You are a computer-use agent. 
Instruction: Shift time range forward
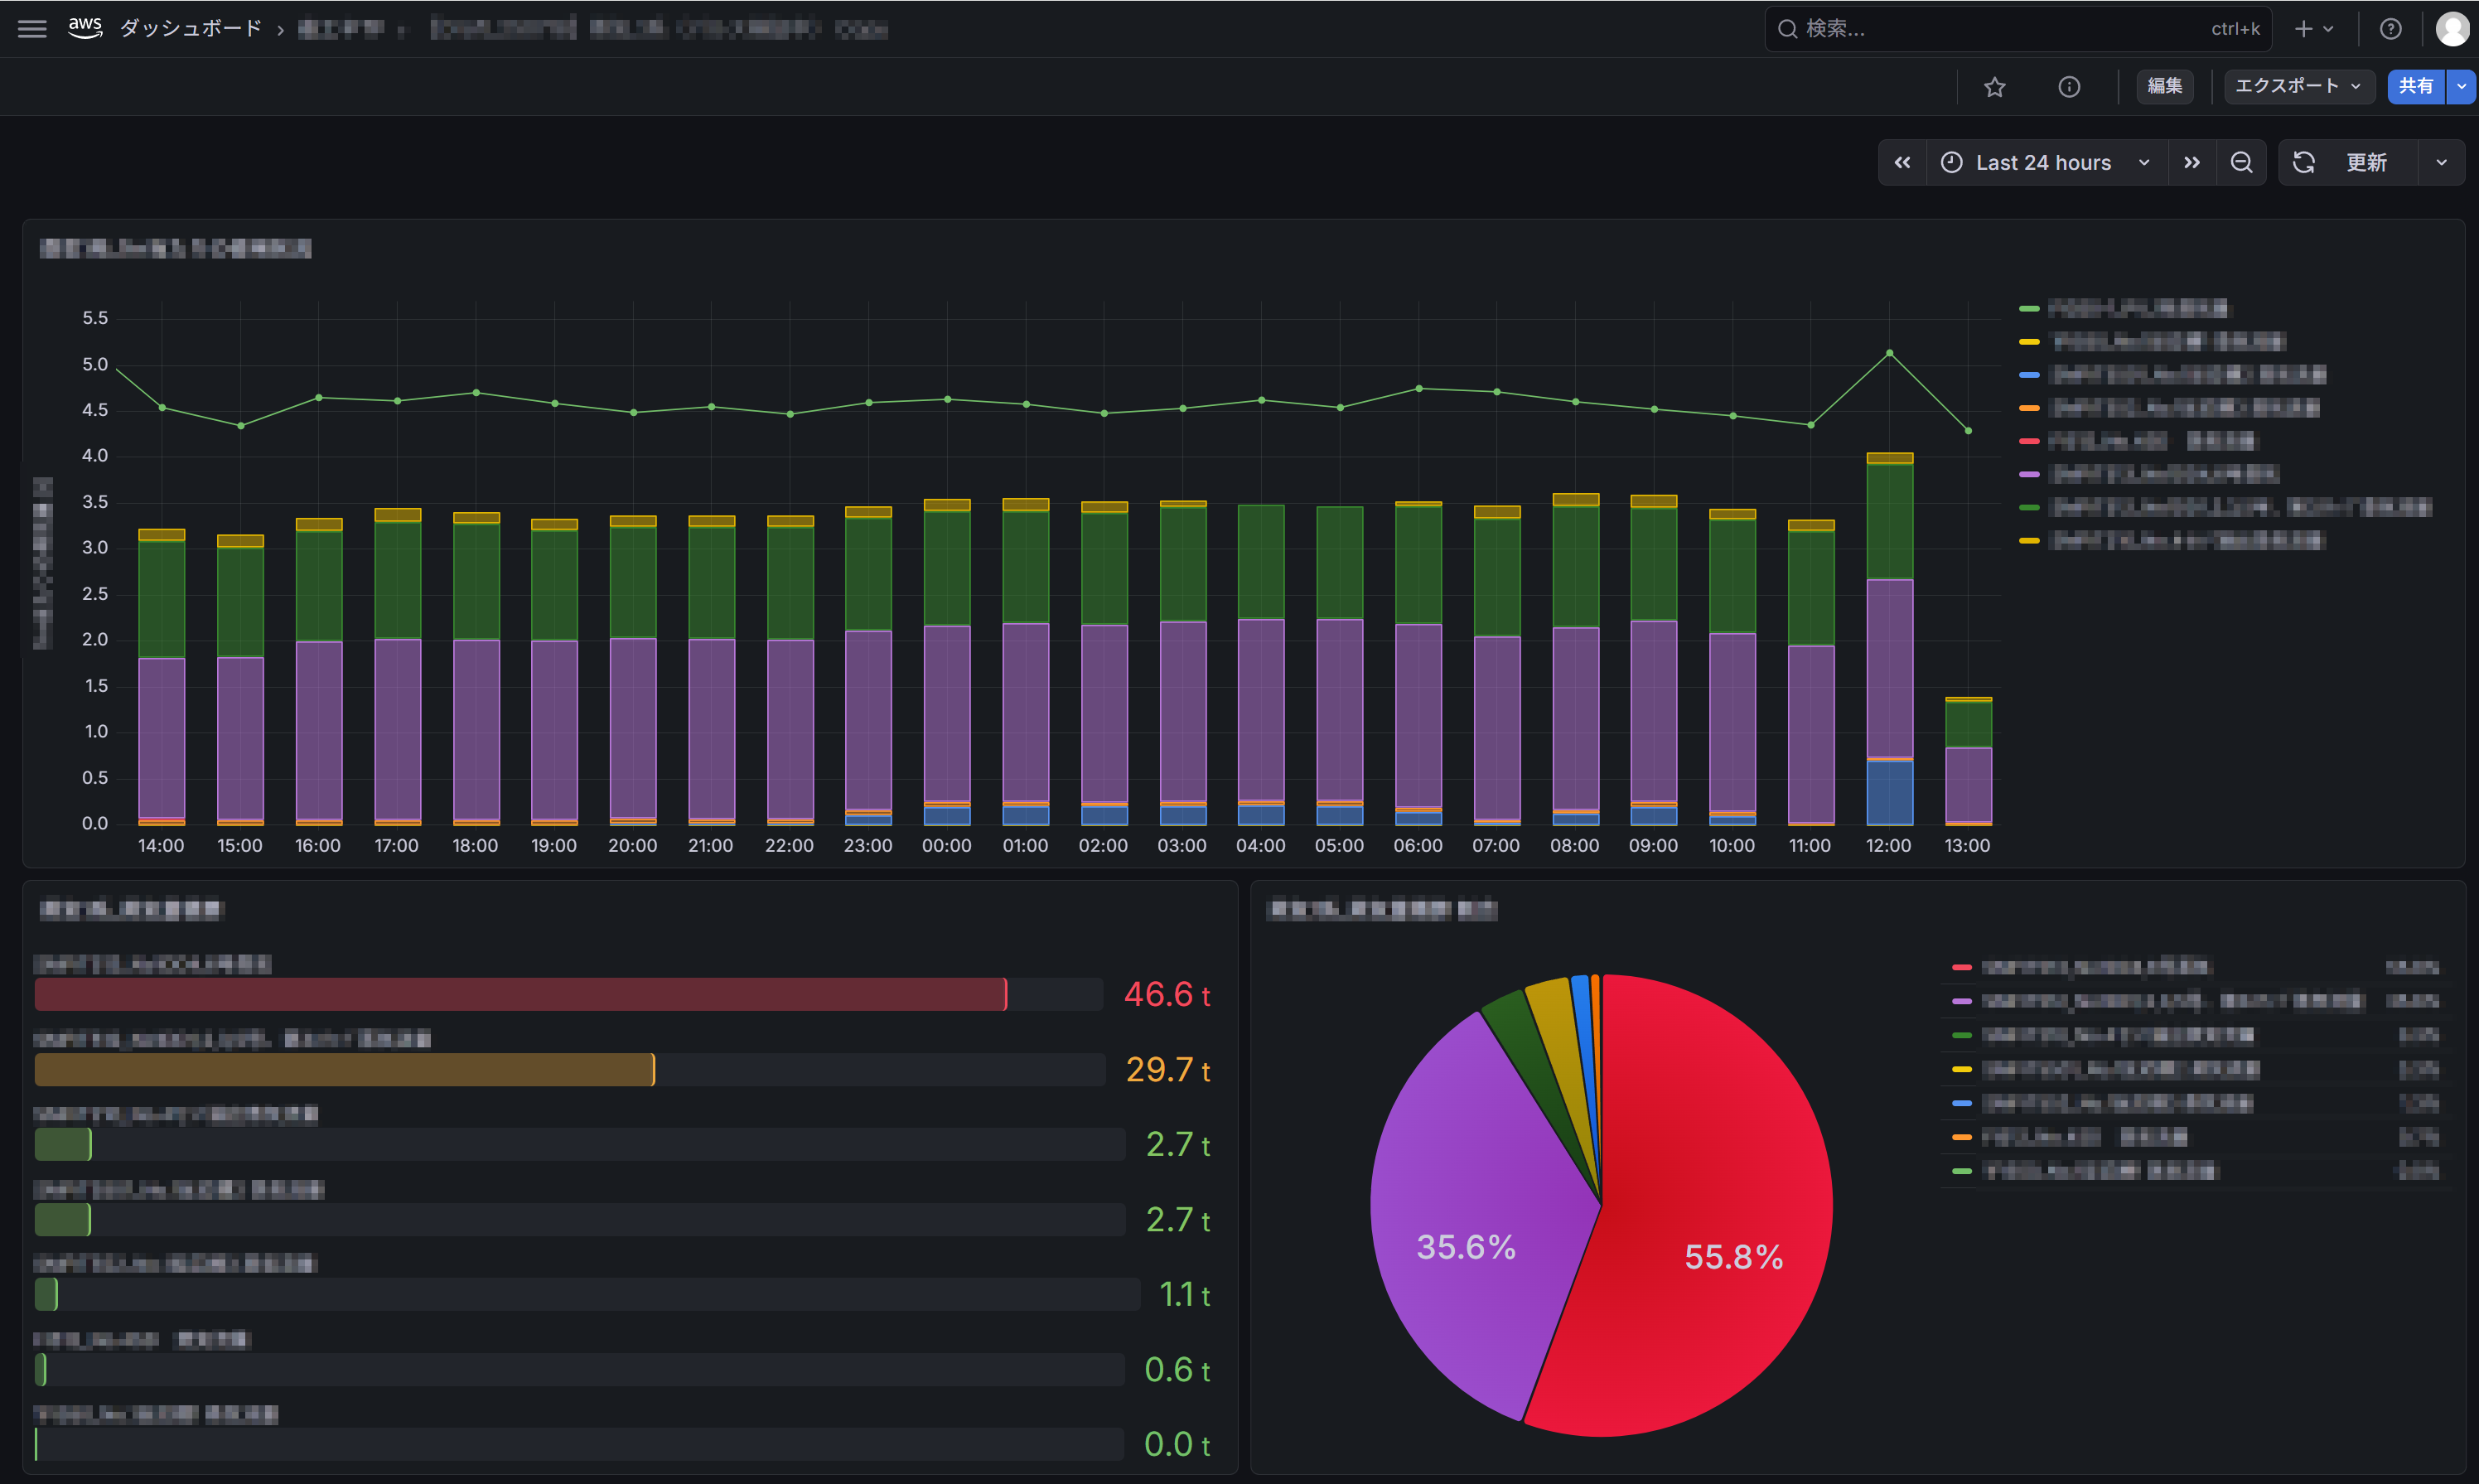point(2192,163)
